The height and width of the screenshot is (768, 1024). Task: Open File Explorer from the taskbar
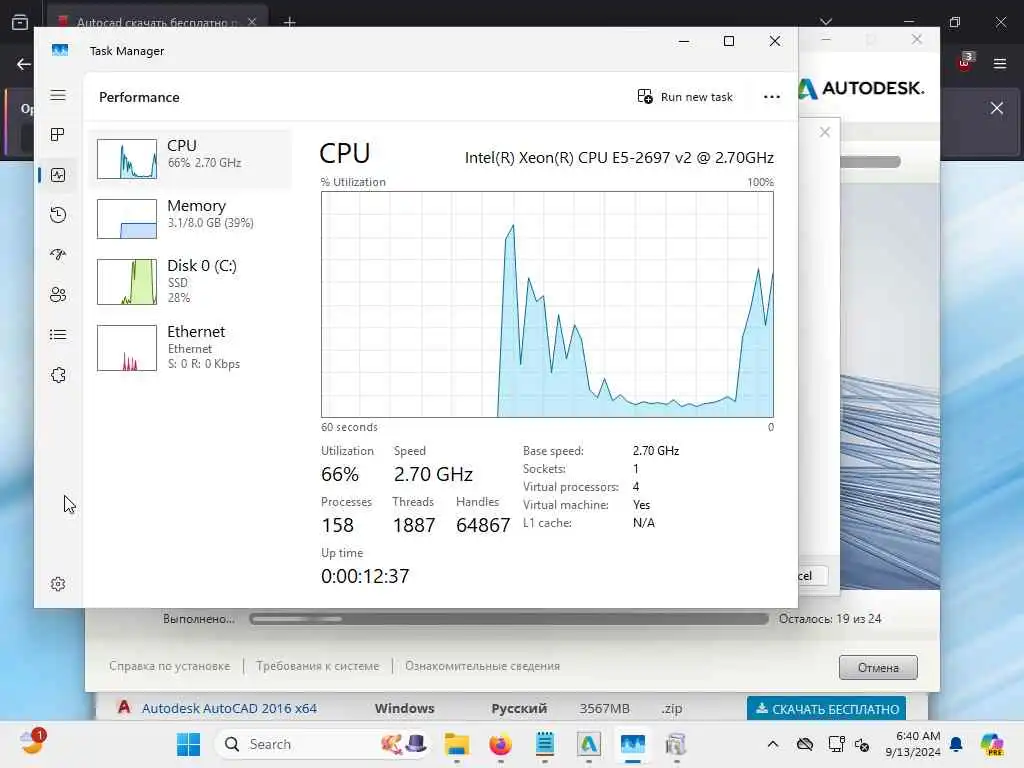pyautogui.click(x=456, y=744)
